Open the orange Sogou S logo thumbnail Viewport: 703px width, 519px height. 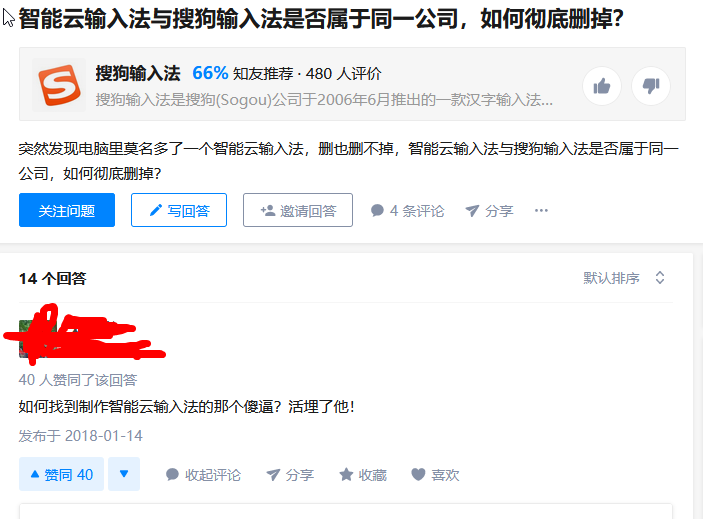[x=59, y=85]
